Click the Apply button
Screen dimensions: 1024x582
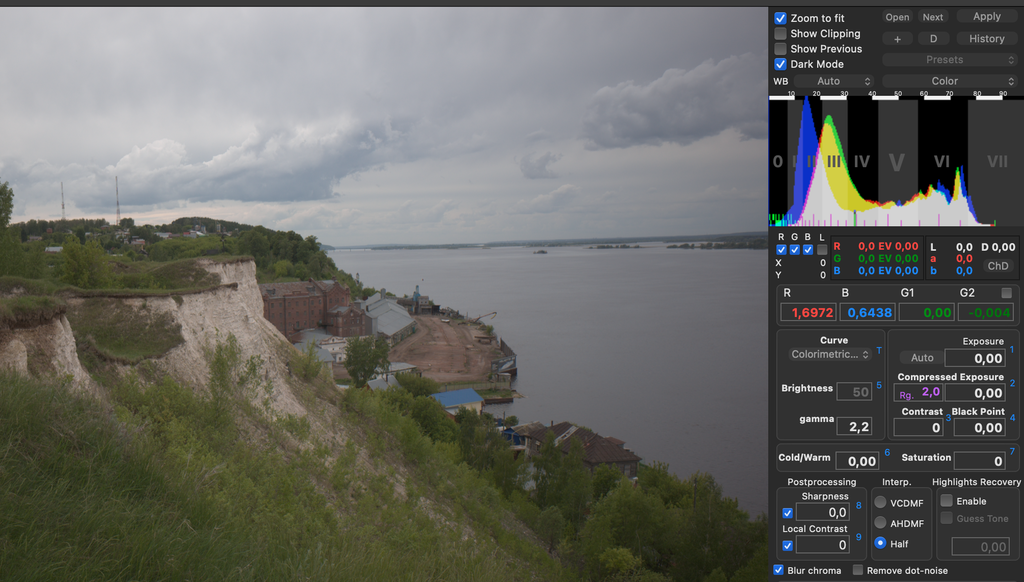(986, 17)
